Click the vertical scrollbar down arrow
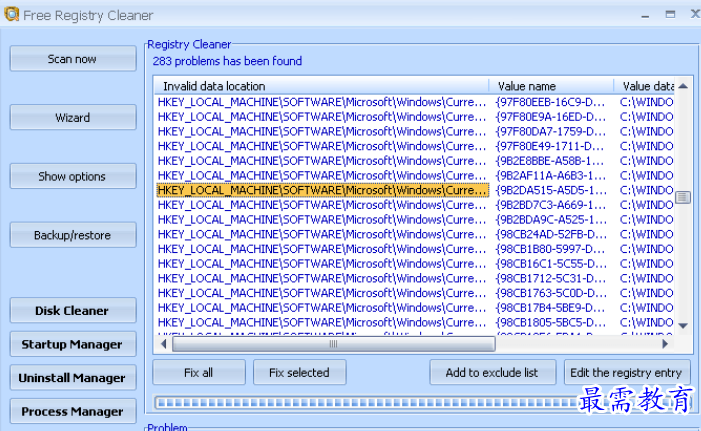Screen dimensions: 701x431 click(683, 326)
